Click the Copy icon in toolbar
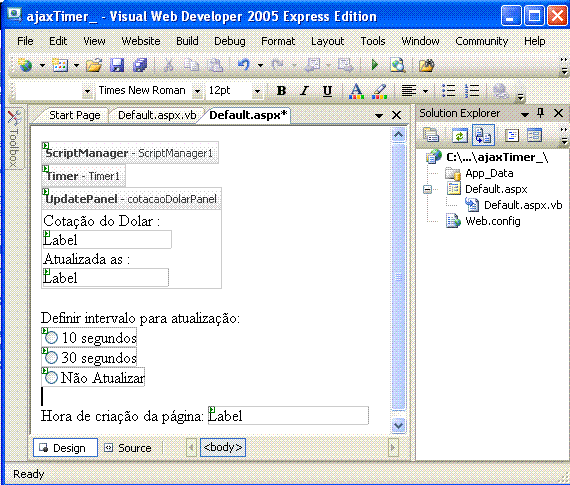Screen dimensions: 570x485 (192, 66)
